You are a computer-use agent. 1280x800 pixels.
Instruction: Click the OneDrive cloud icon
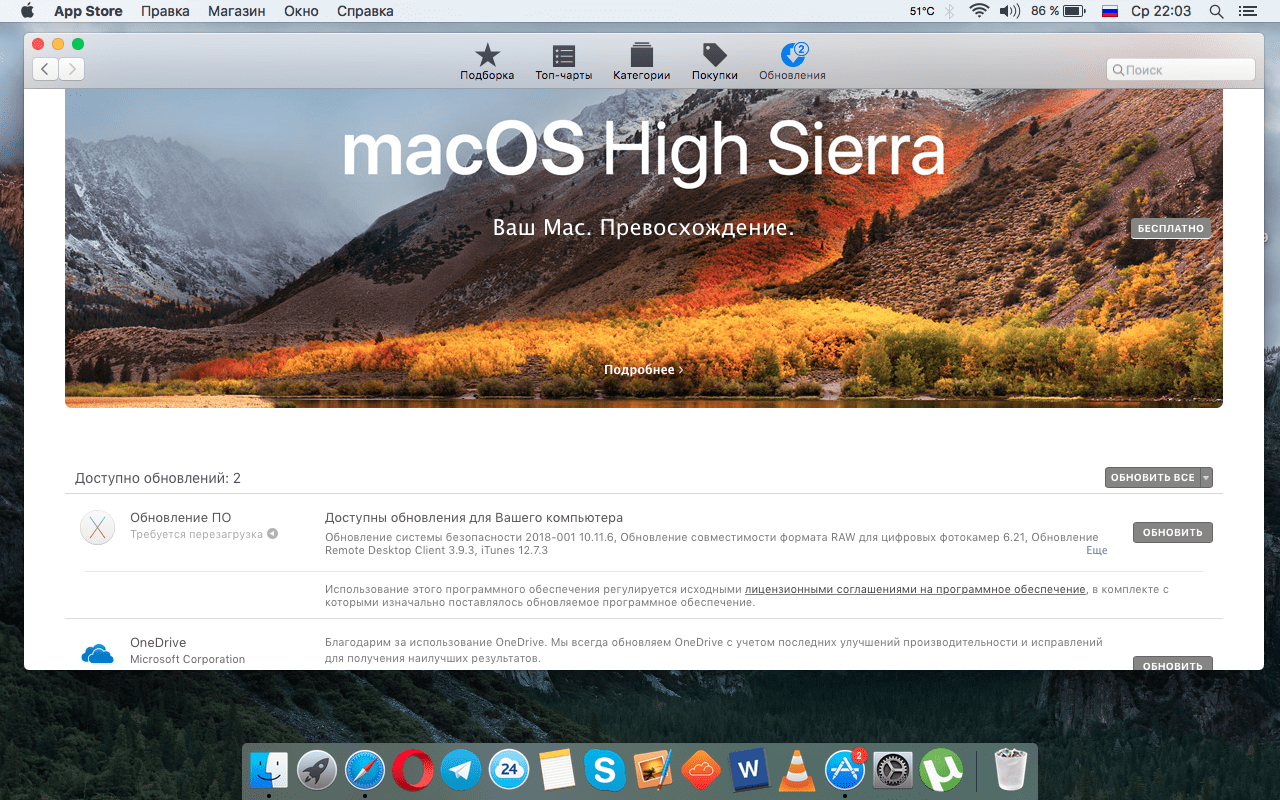(x=97, y=654)
